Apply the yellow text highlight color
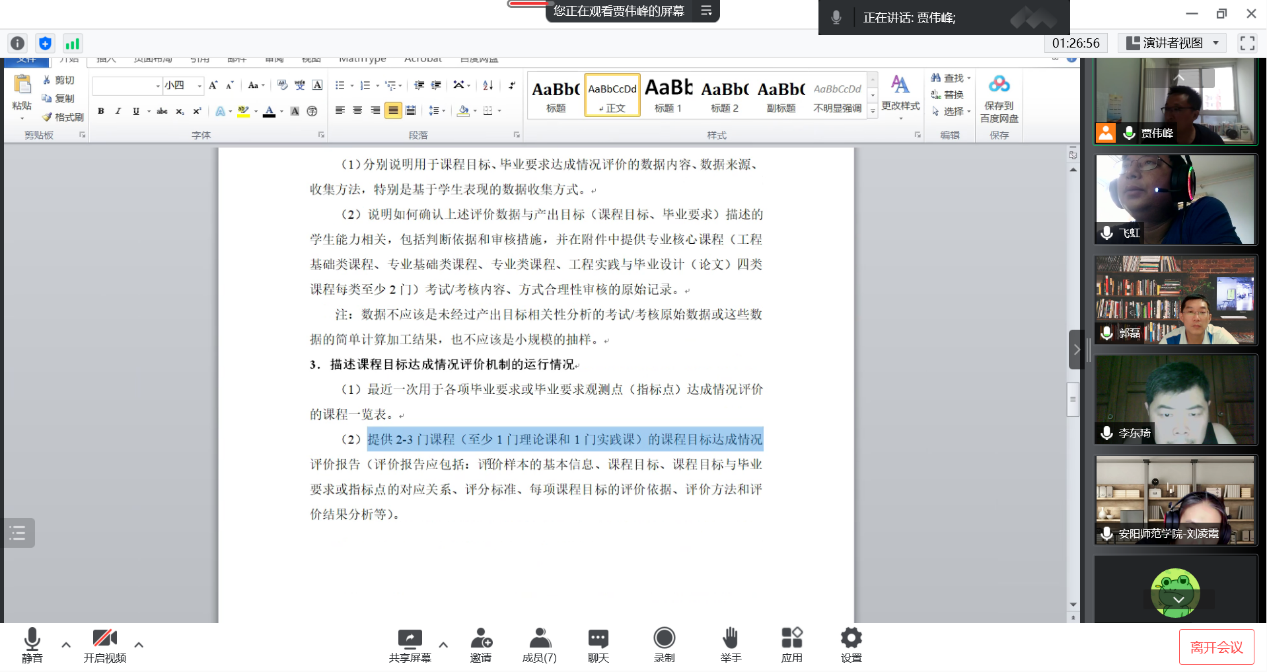Viewport: 1267px width, 672px height. click(x=243, y=111)
